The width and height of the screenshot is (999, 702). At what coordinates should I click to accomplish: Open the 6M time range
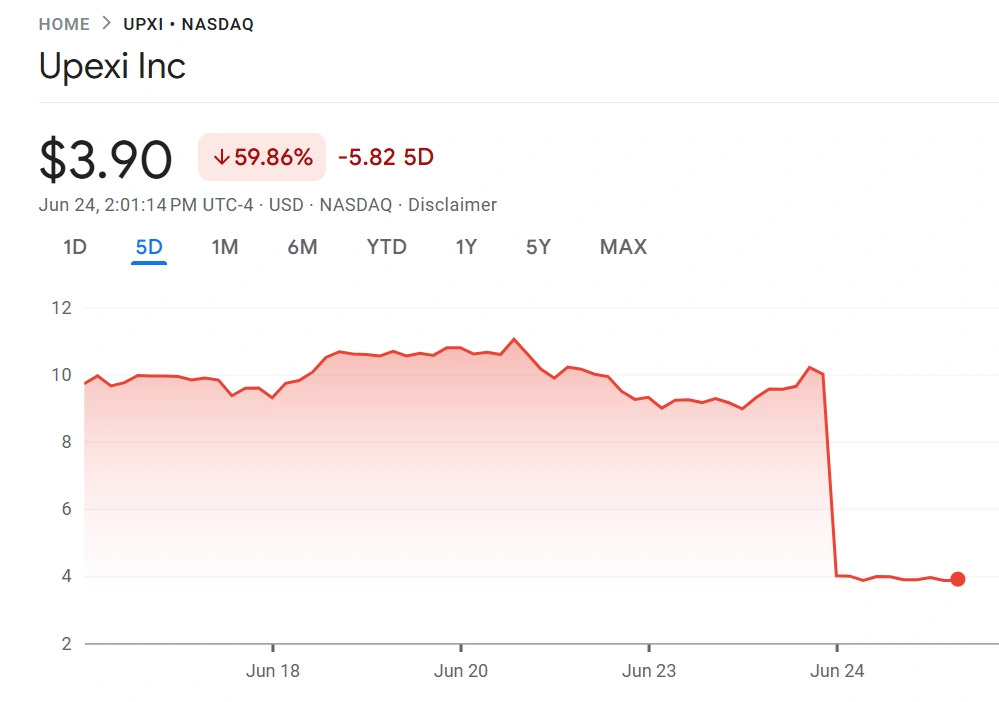pos(302,247)
